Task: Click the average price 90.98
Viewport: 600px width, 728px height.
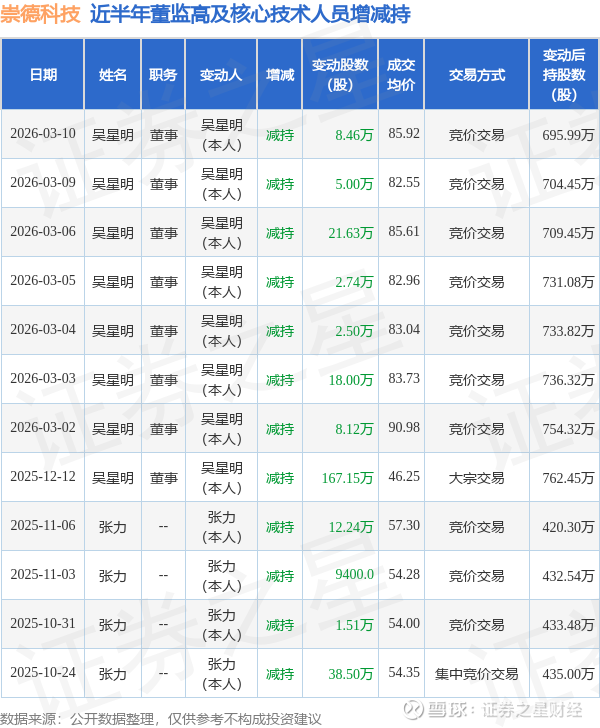Action: (x=404, y=428)
